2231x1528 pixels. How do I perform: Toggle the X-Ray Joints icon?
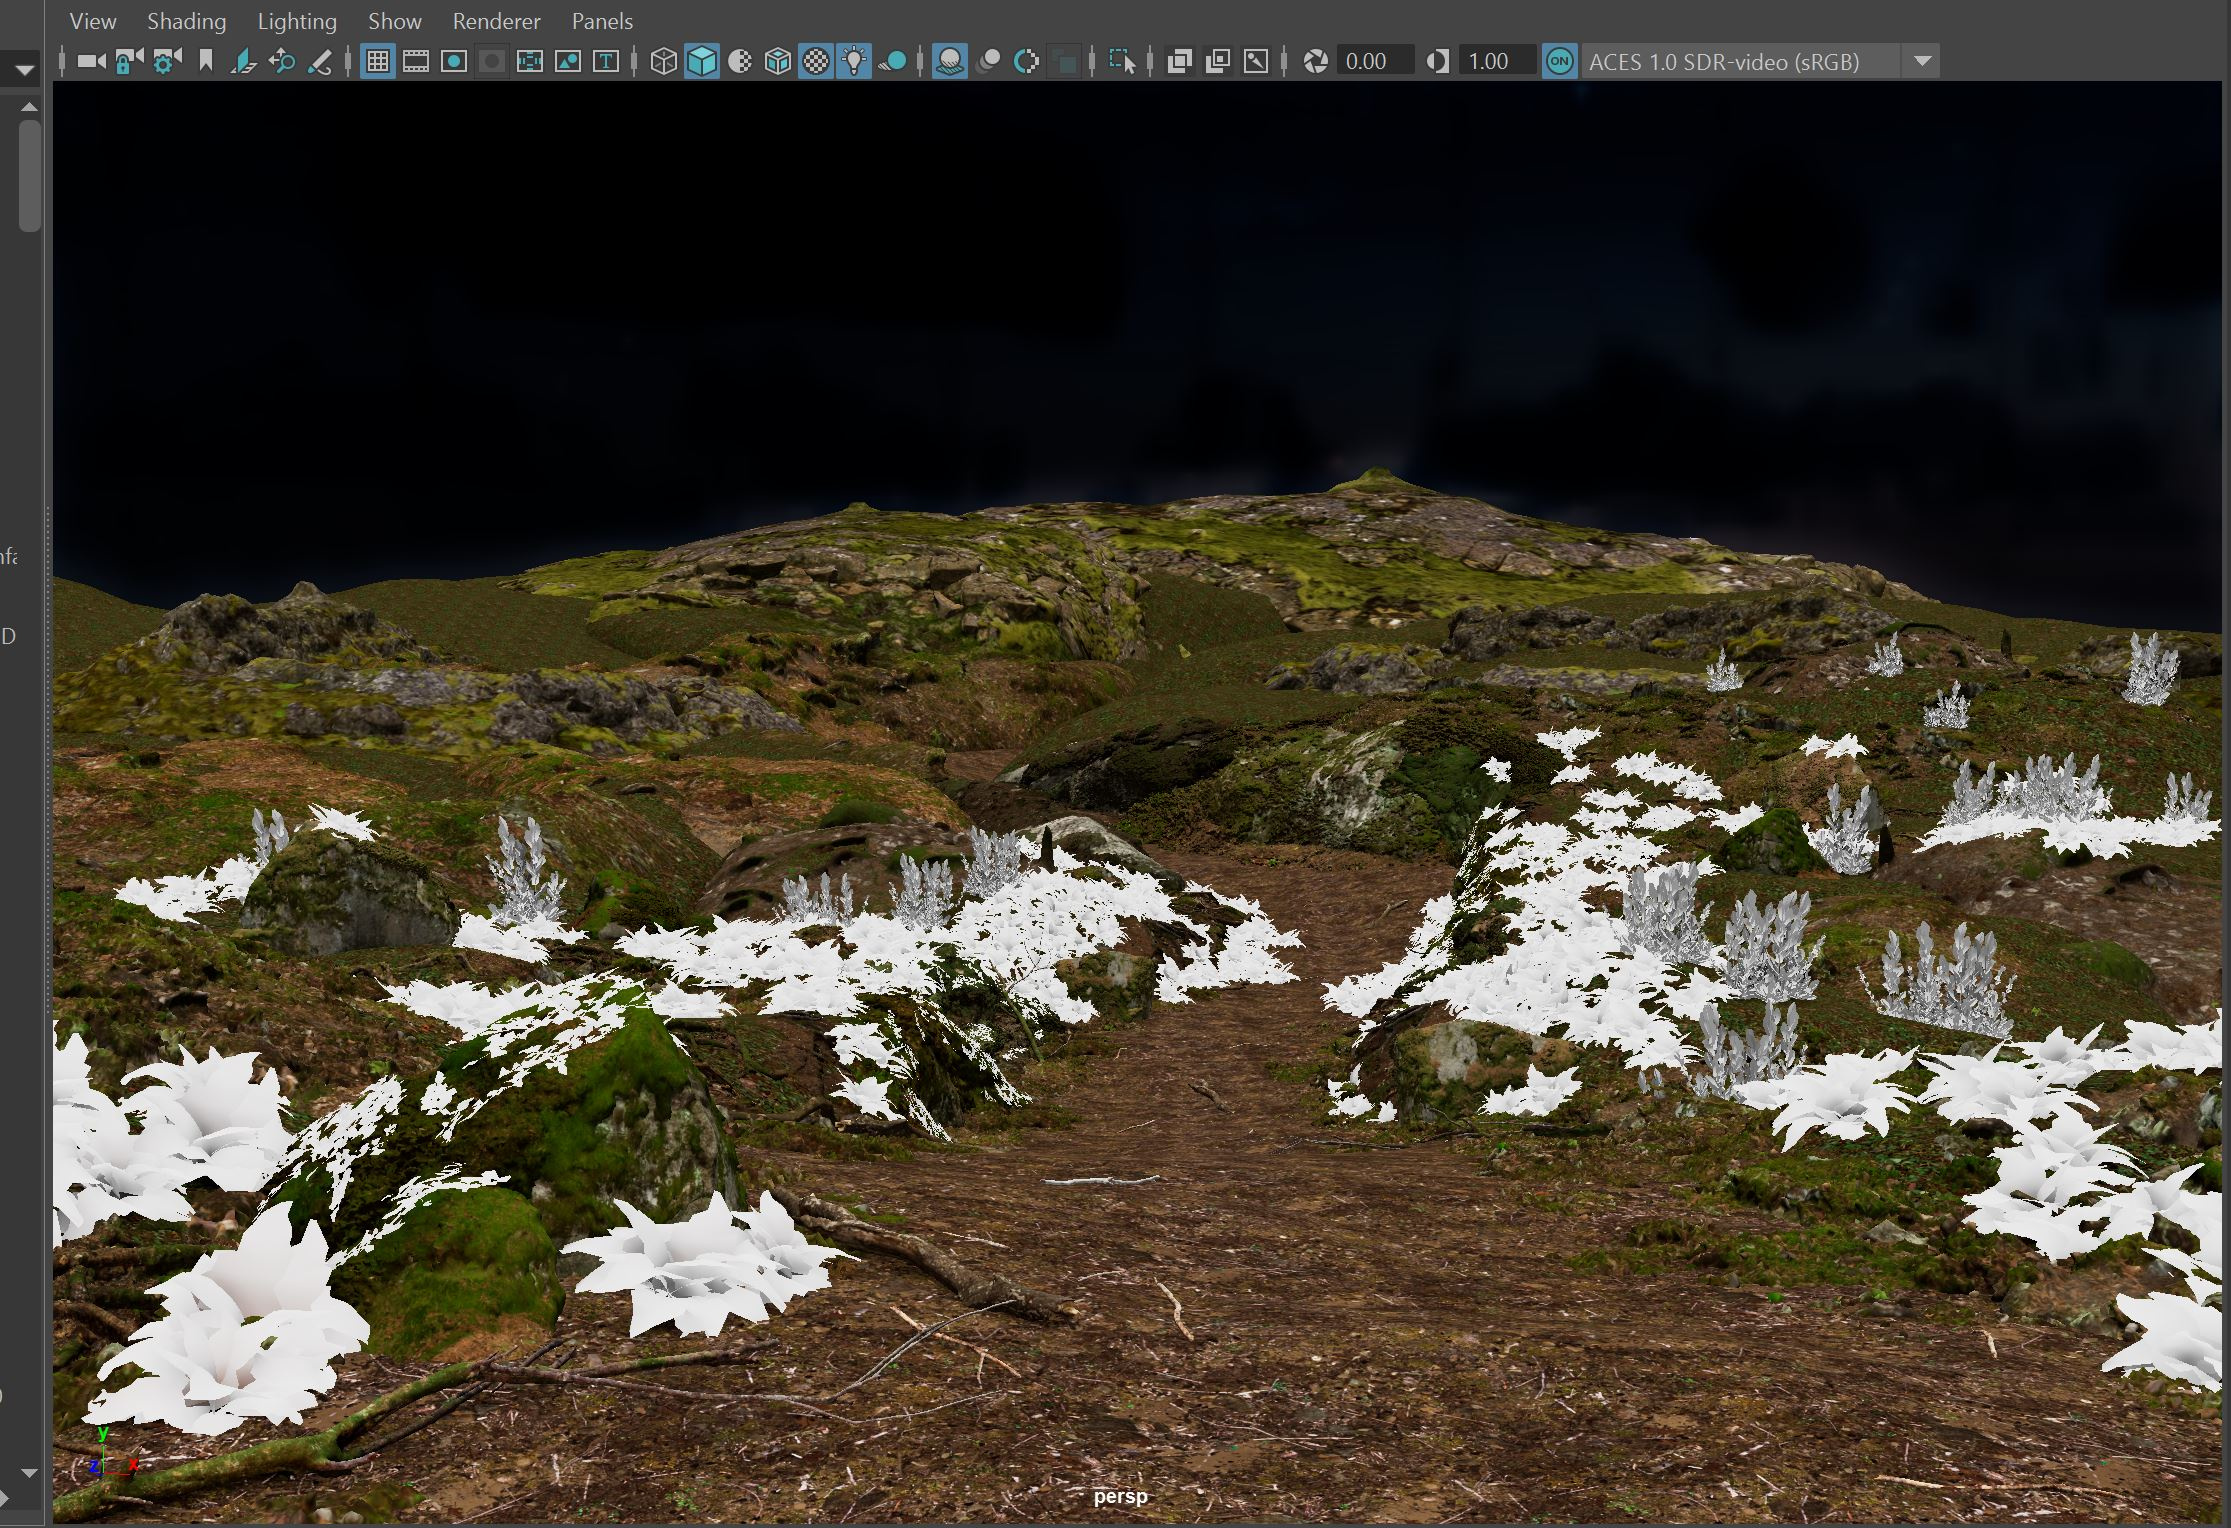1256,62
